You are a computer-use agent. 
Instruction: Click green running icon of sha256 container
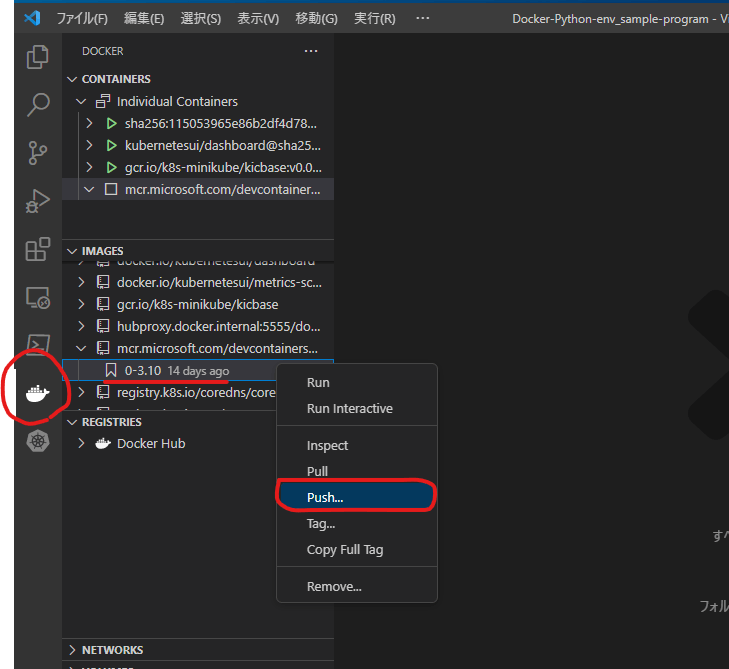(x=111, y=124)
